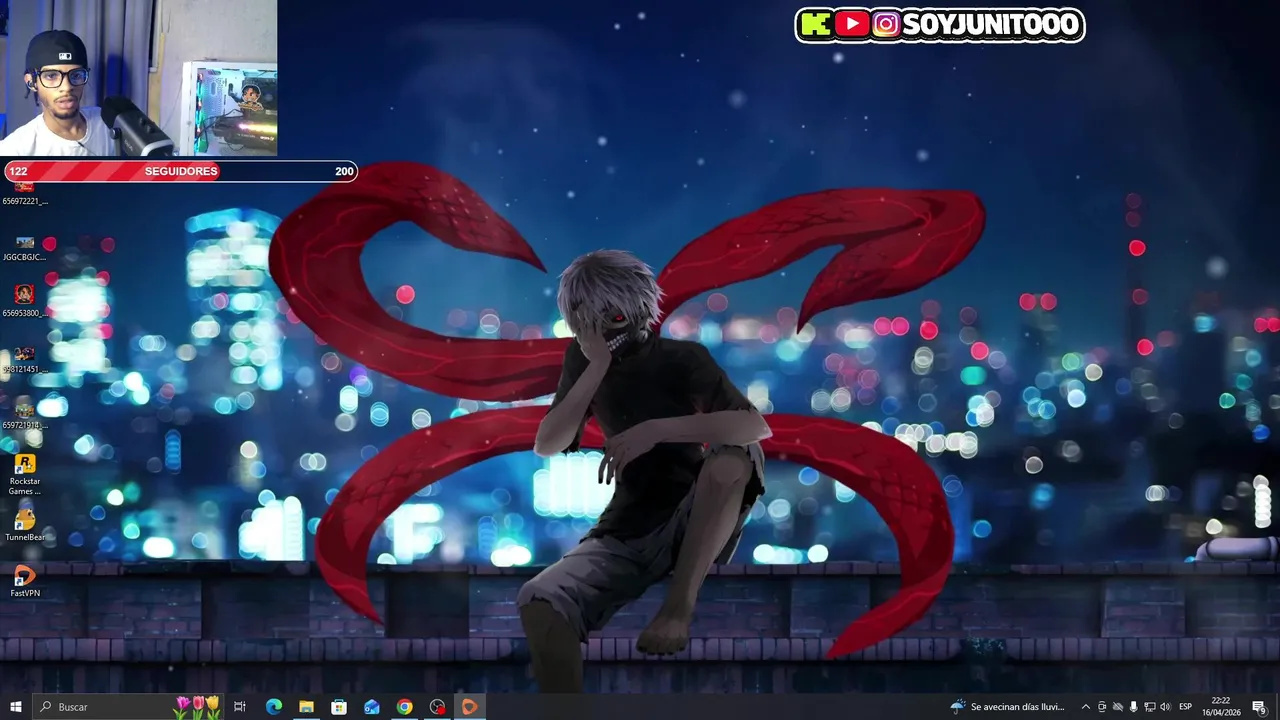Open the OneDrive cloud tray icon
Screen dimensions: 1280x720
pos(1118,707)
